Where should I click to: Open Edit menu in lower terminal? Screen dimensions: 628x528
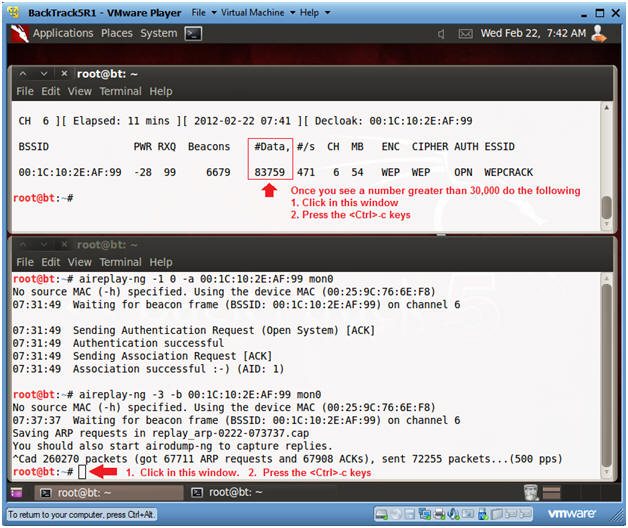pyautogui.click(x=50, y=262)
